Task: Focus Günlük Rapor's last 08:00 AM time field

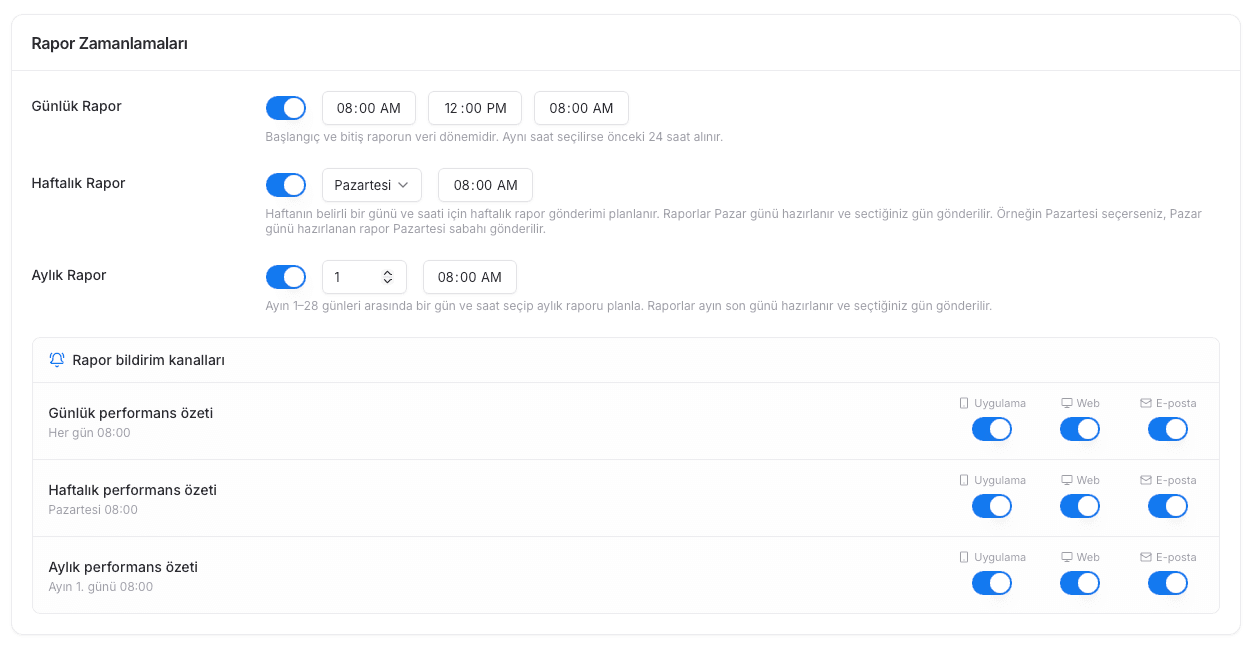Action: pos(581,108)
